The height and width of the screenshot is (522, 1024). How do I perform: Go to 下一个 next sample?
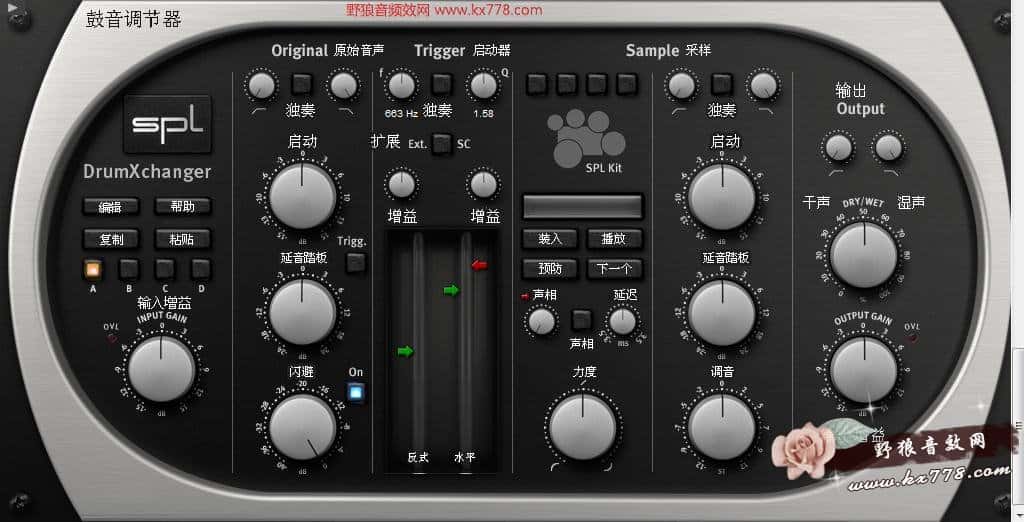614,269
